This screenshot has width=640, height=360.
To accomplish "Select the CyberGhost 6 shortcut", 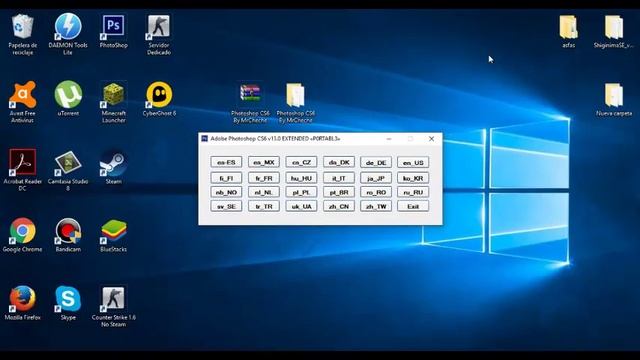I will click(159, 99).
